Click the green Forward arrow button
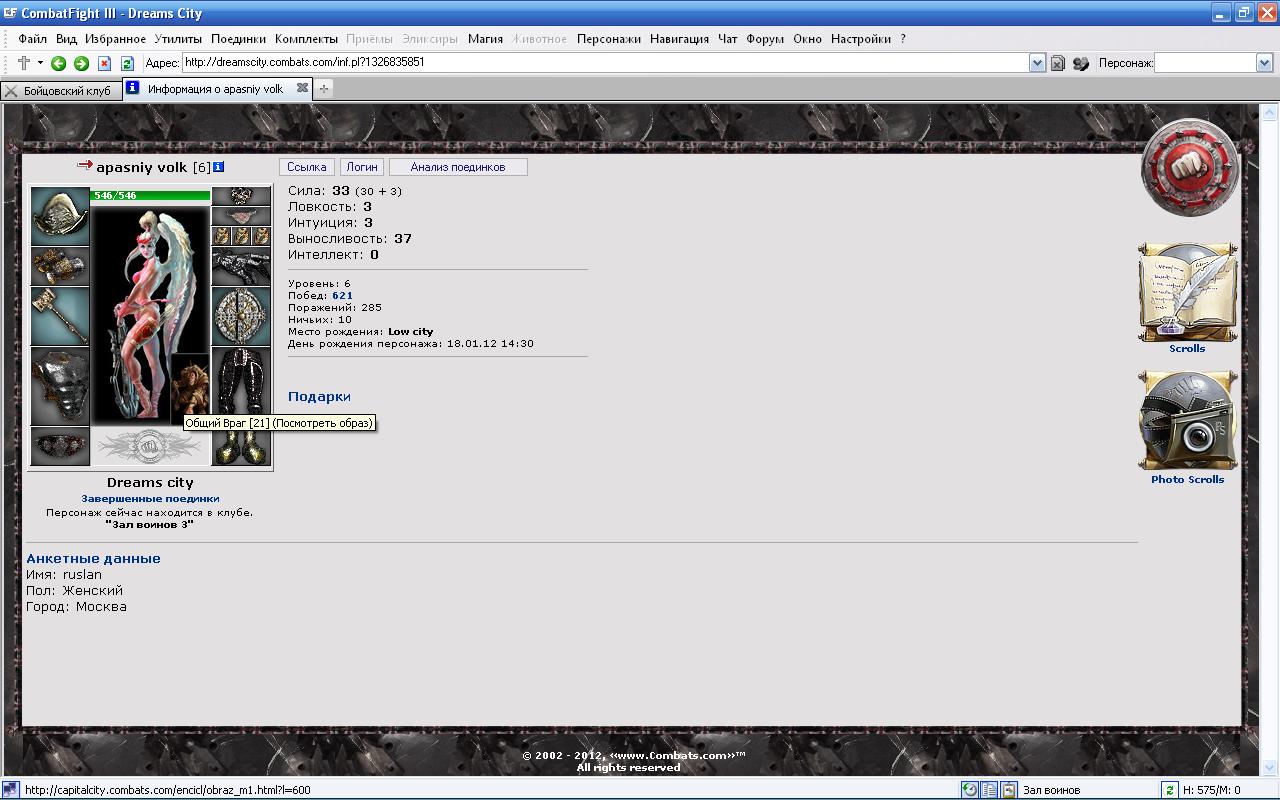This screenshot has height=800, width=1280. [x=81, y=63]
